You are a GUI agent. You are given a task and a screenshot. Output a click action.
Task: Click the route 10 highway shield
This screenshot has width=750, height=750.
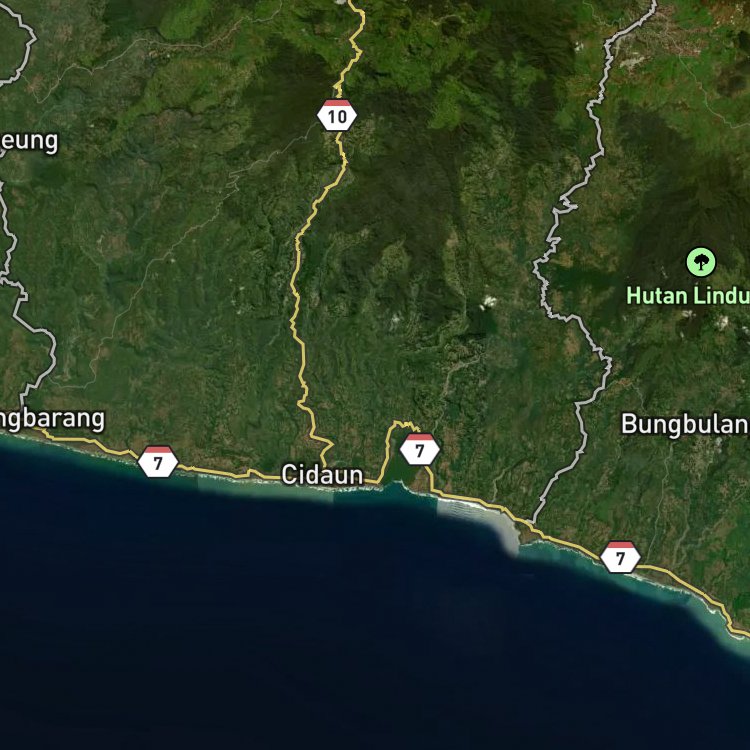click(x=337, y=115)
